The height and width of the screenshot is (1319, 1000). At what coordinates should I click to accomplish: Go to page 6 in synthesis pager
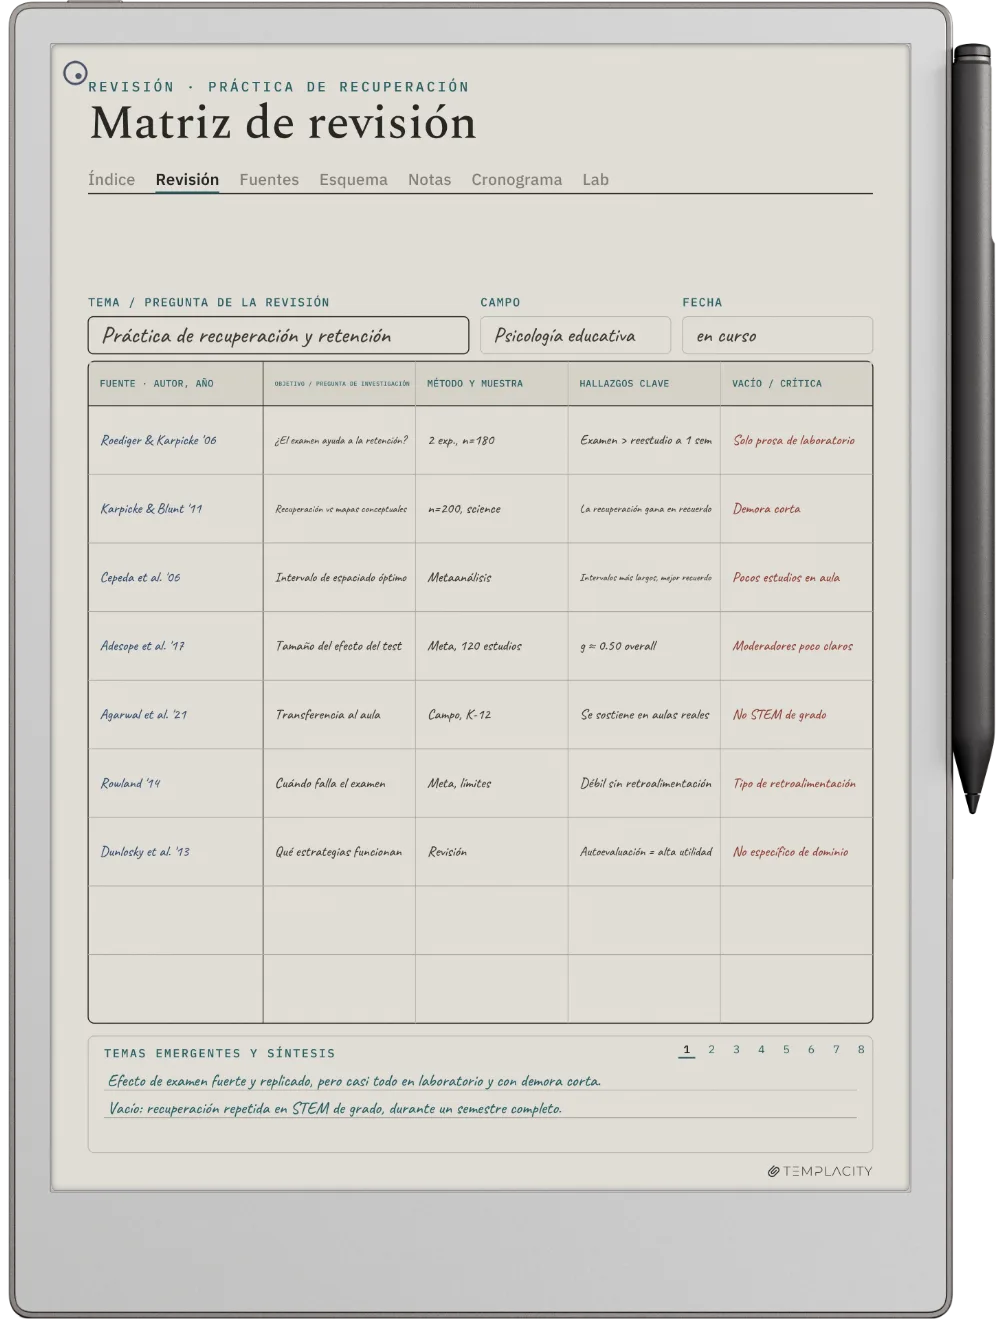(x=811, y=1050)
